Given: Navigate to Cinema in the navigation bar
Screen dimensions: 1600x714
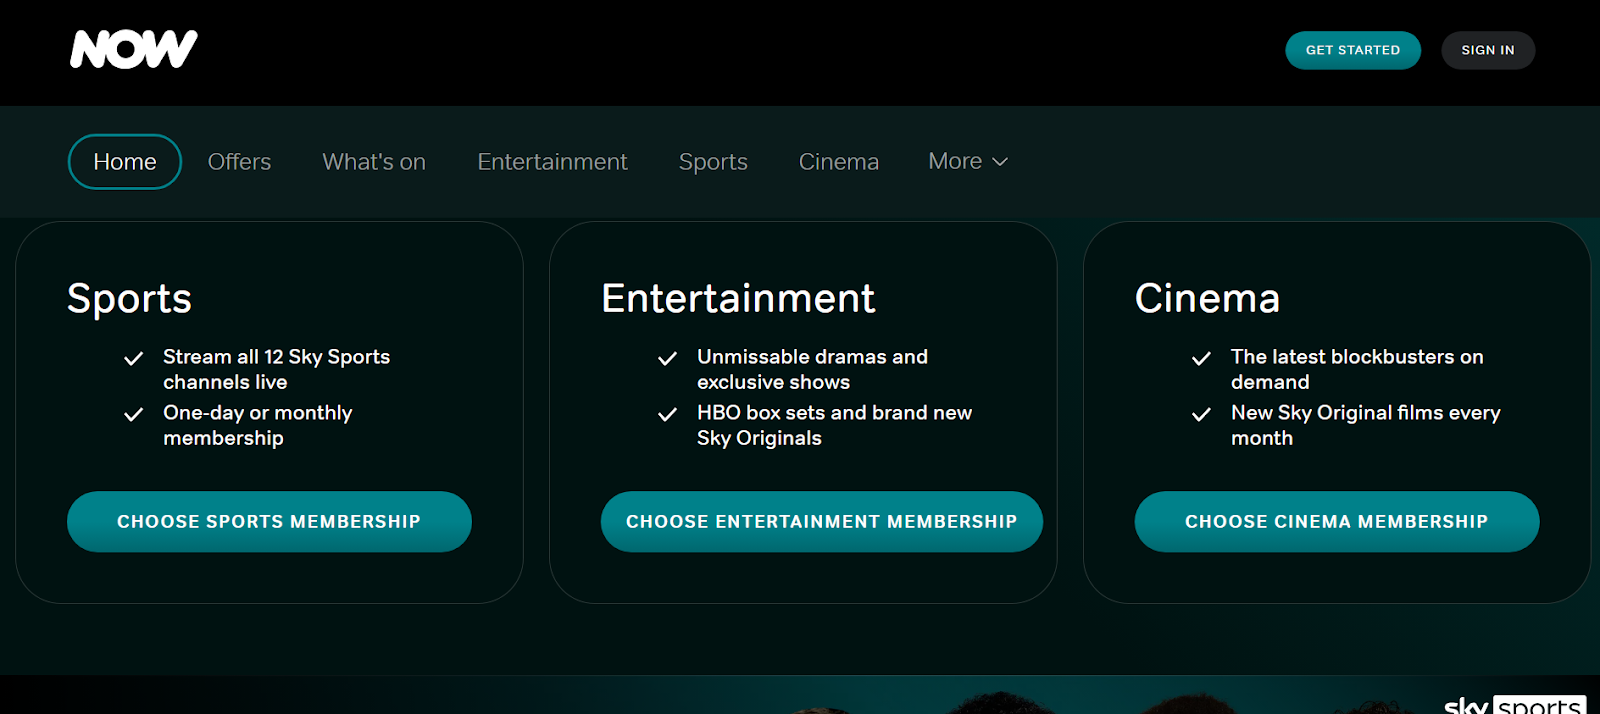Looking at the screenshot, I should click(838, 162).
